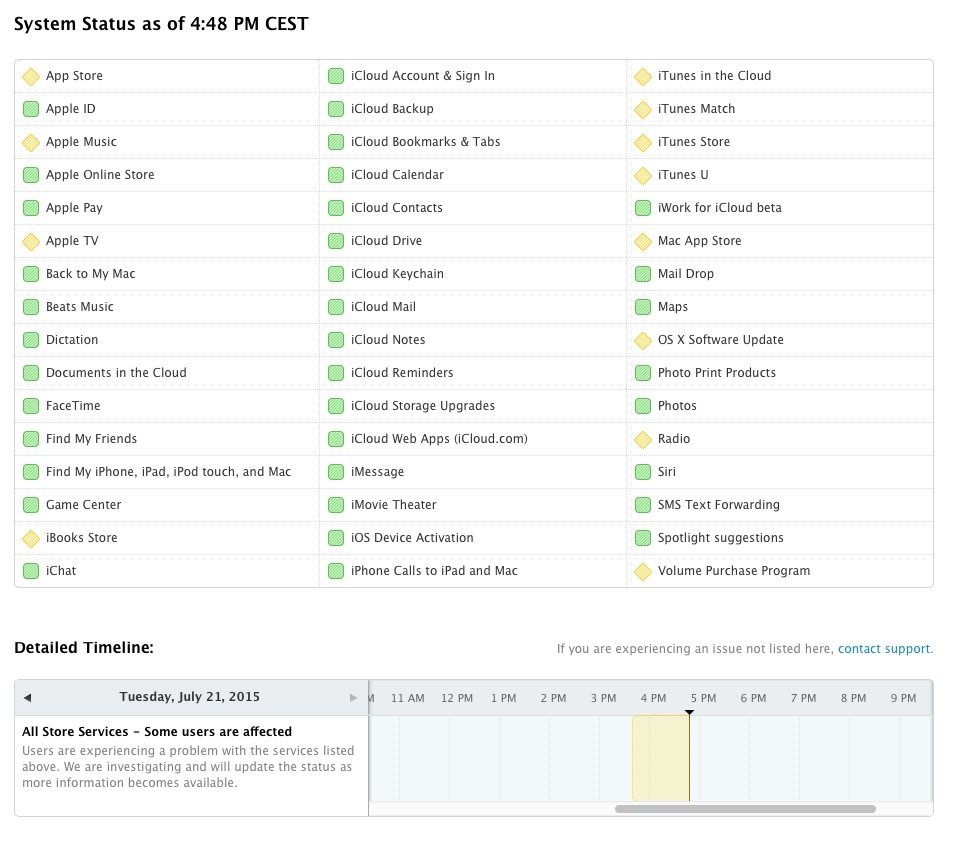This screenshot has height=847, width=953.
Task: Click the yellow status icon for iTunes Store
Action: tap(642, 143)
